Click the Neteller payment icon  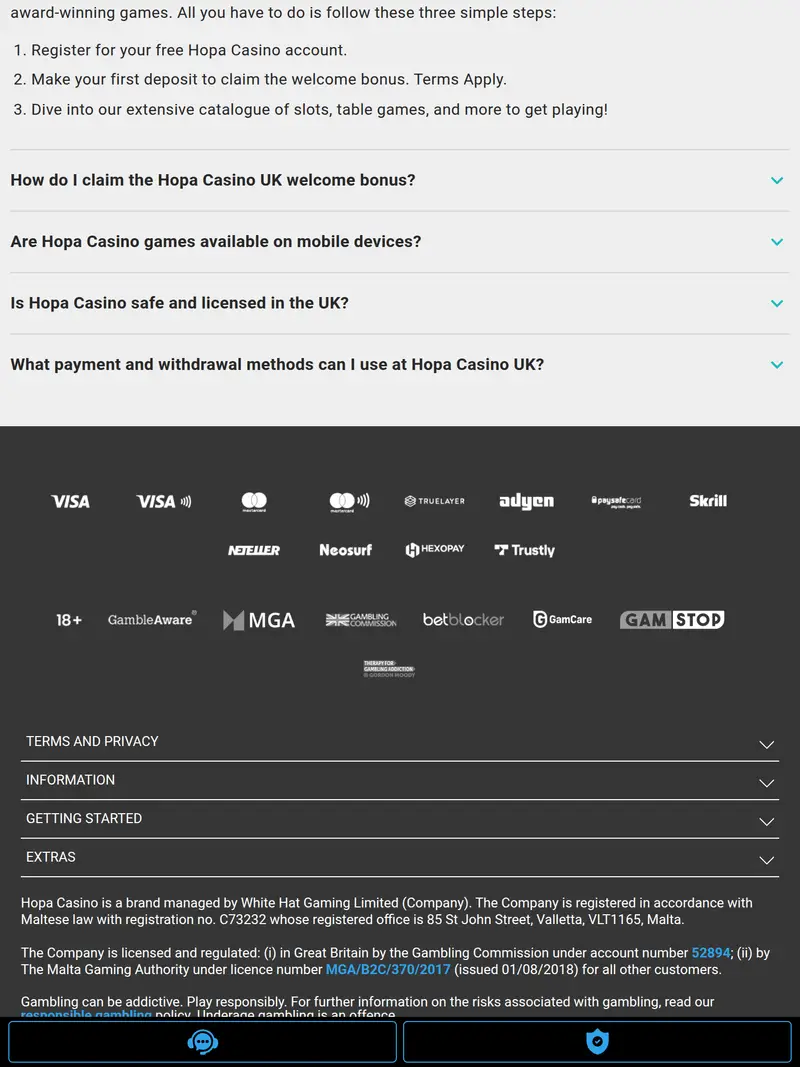pyautogui.click(x=254, y=549)
